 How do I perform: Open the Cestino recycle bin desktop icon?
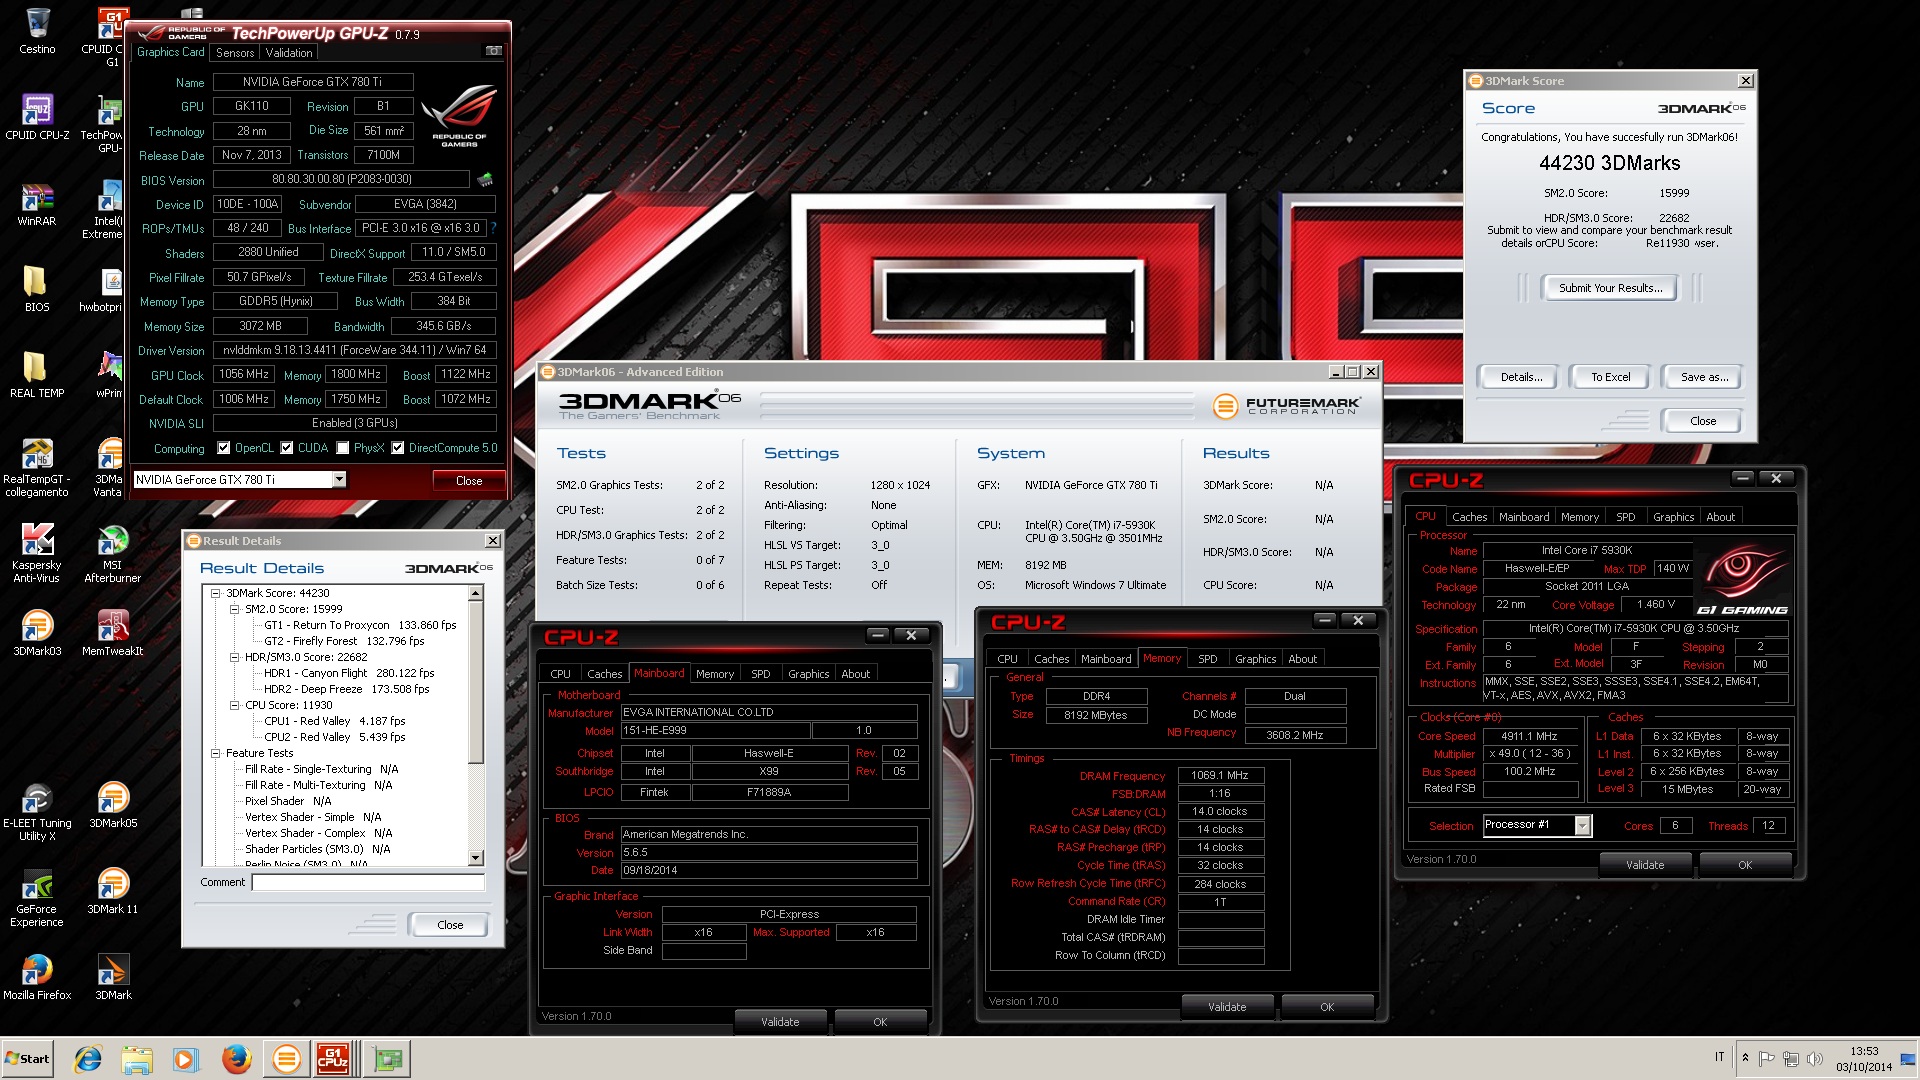[37, 30]
